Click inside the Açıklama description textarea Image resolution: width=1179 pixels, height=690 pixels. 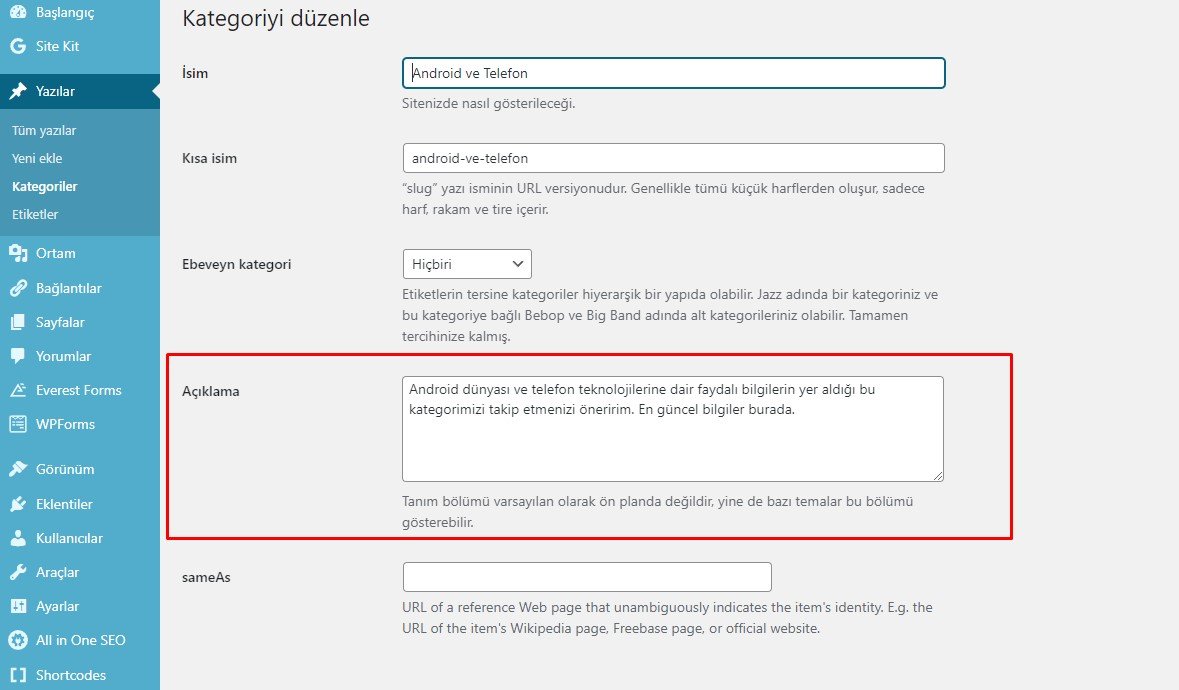[672, 440]
